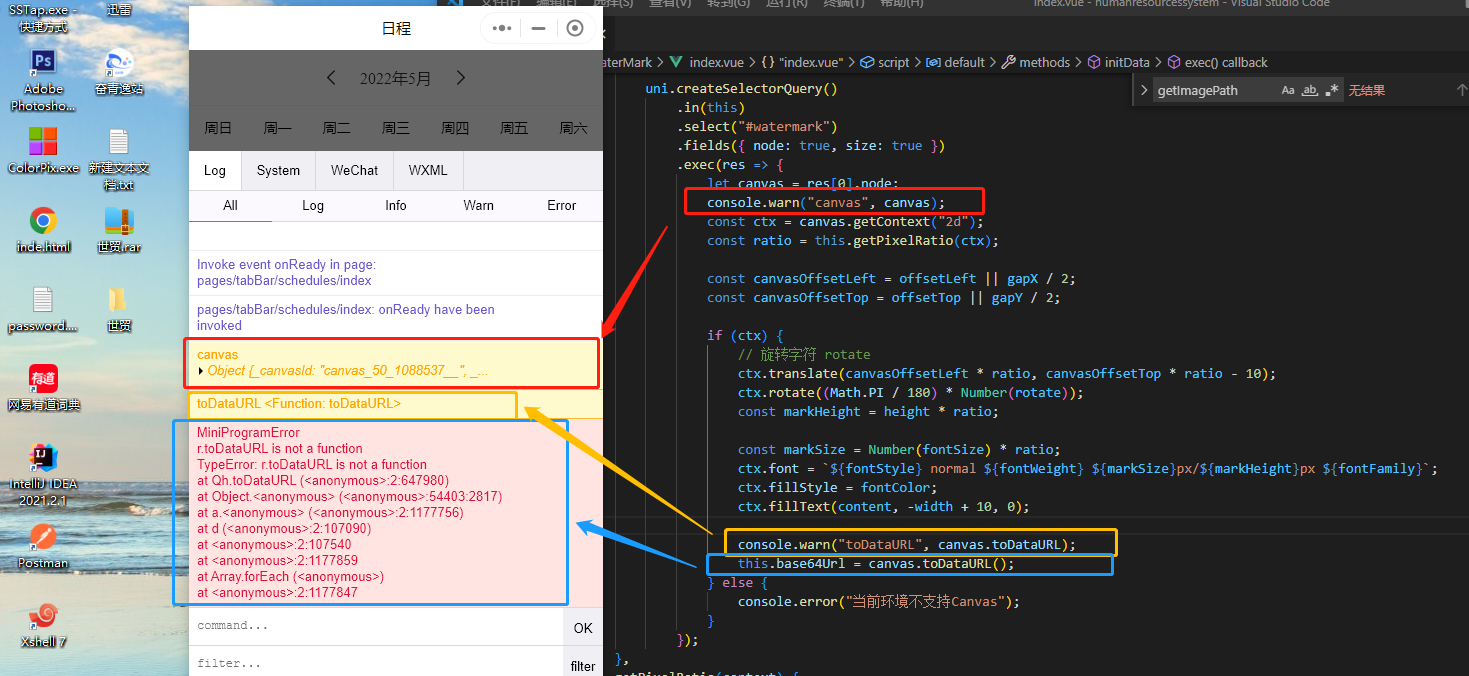This screenshot has width=1469, height=676.
Task: Click the OK button in the console
Action: click(583, 627)
